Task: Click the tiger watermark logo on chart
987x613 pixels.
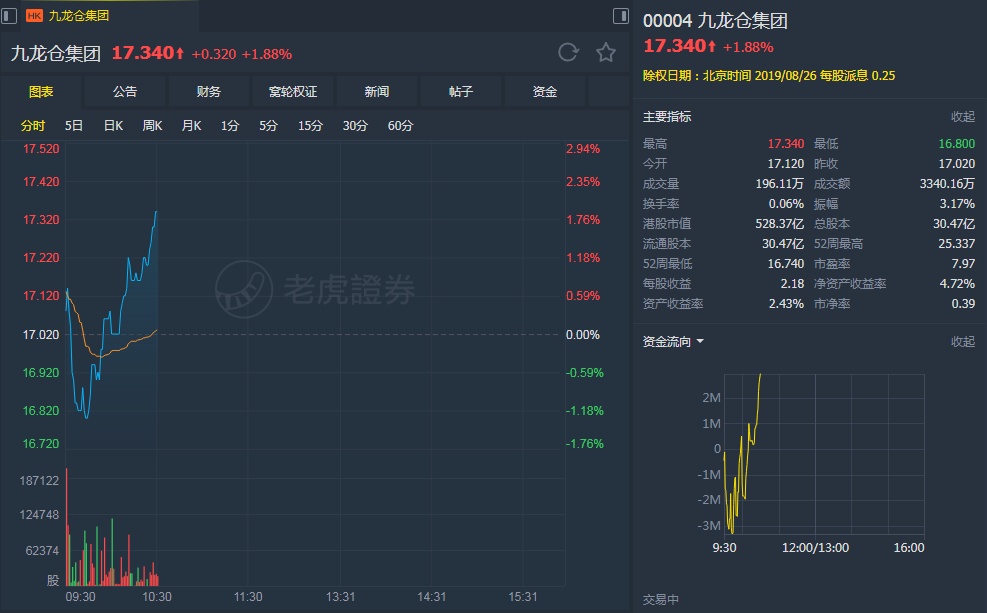Action: click(x=244, y=289)
